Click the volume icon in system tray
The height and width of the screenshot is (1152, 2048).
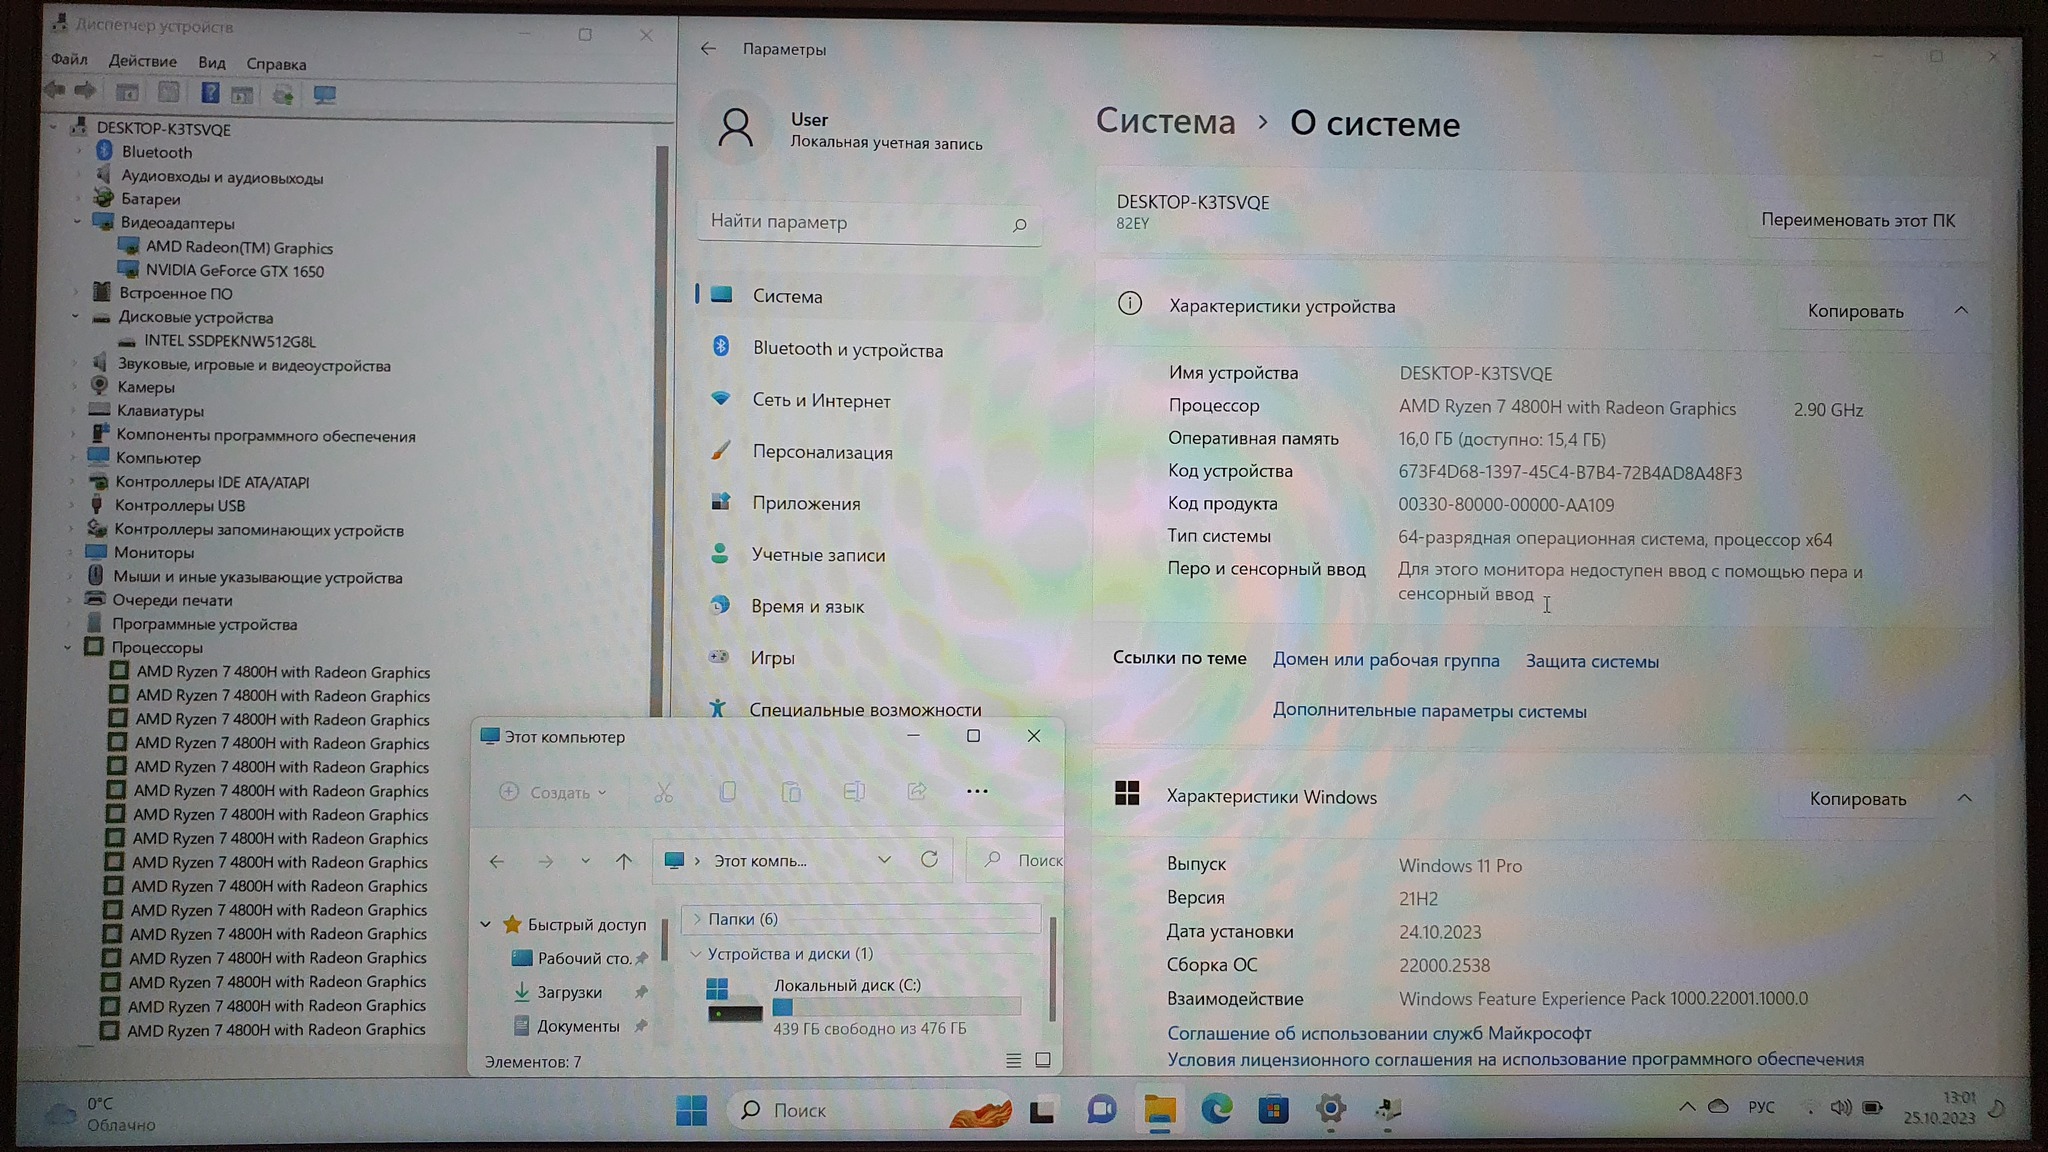(x=1840, y=1108)
